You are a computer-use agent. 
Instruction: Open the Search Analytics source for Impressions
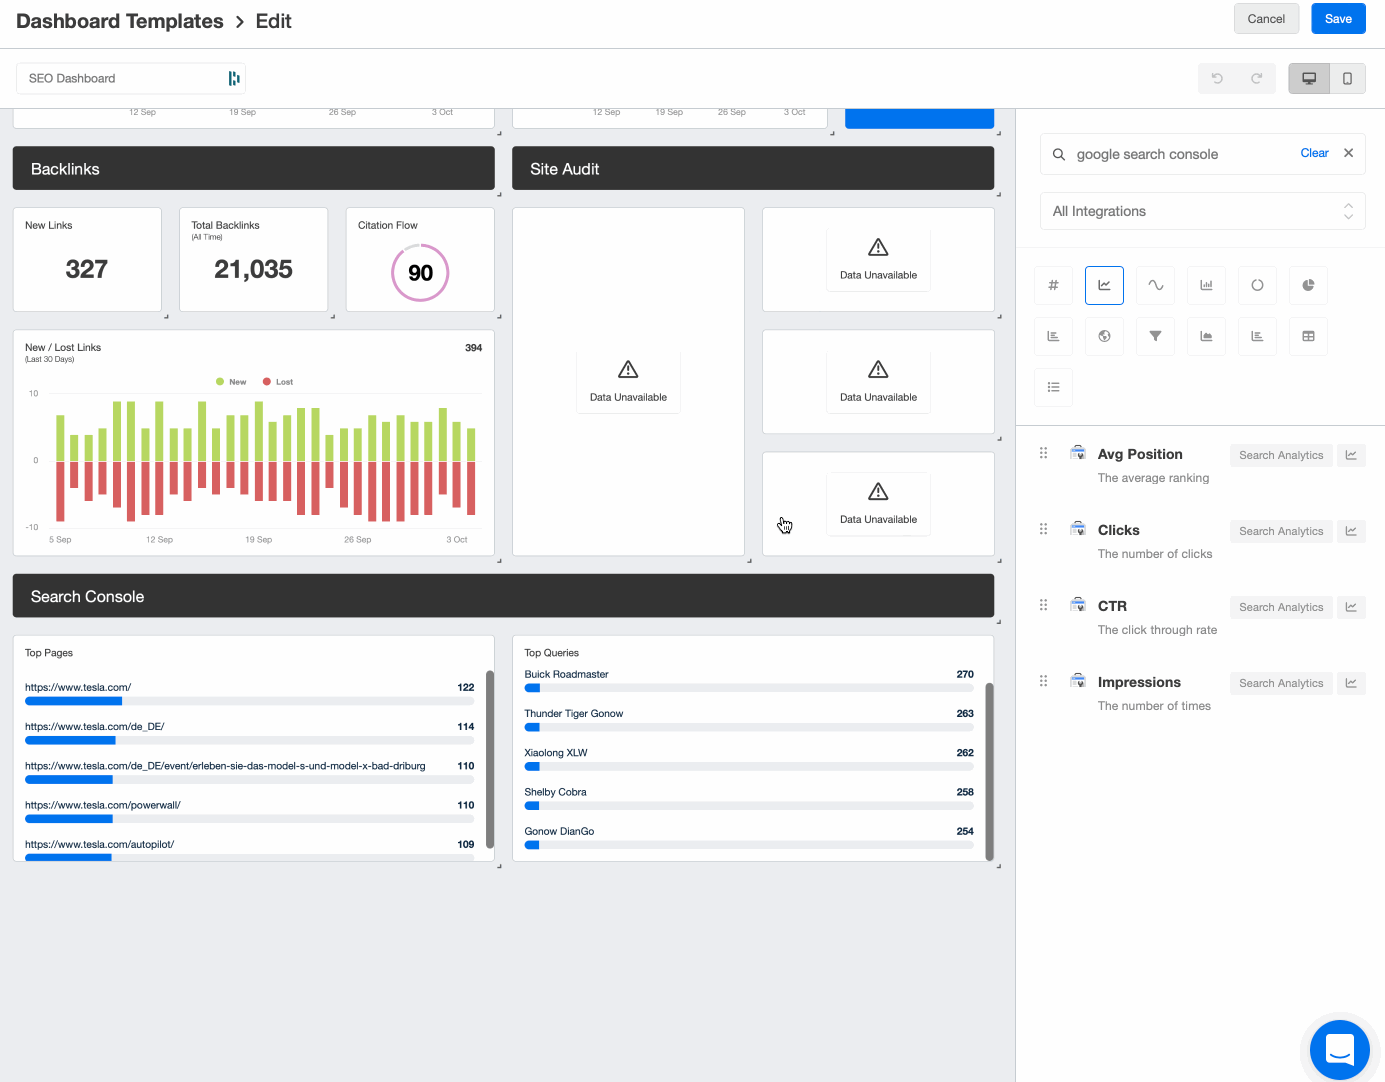point(1281,683)
